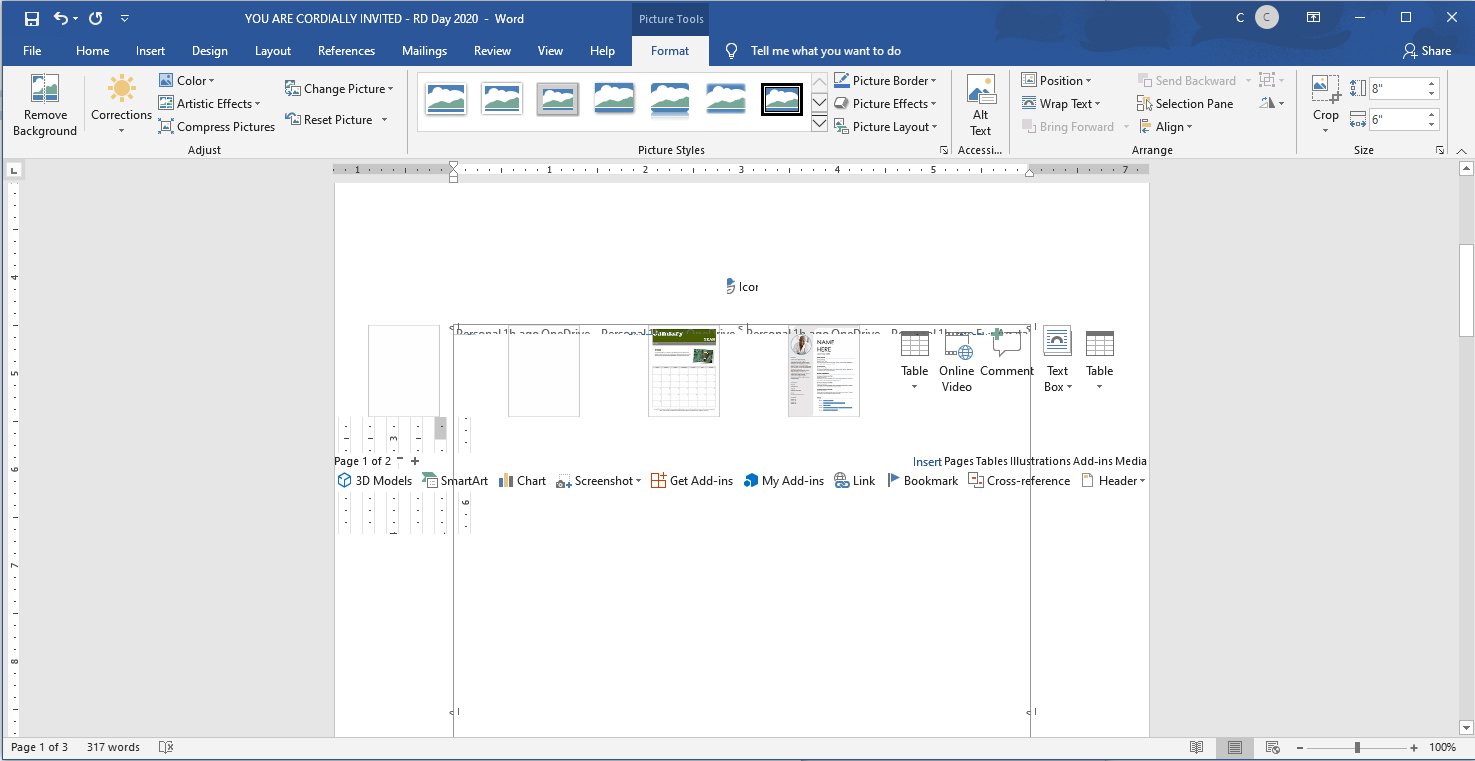Open the Insert tab

[x=151, y=51]
